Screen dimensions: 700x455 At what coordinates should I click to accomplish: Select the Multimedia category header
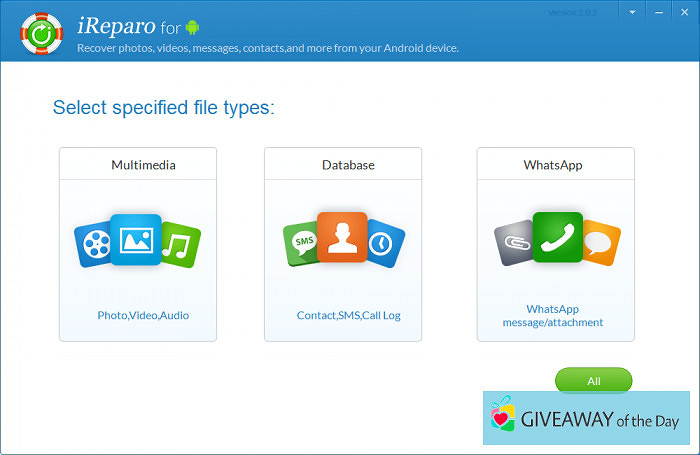pyautogui.click(x=143, y=165)
